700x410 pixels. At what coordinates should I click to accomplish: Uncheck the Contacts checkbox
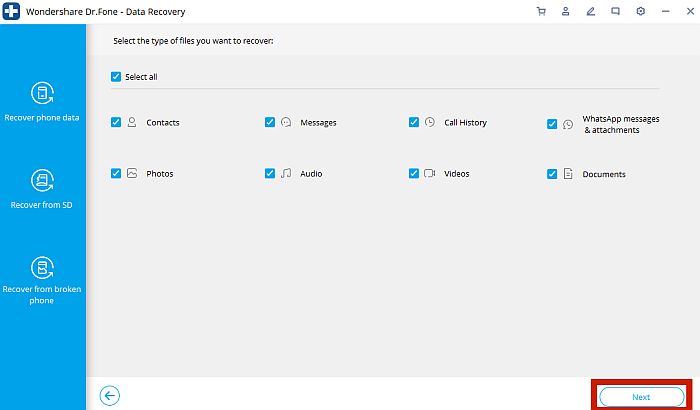(116, 122)
